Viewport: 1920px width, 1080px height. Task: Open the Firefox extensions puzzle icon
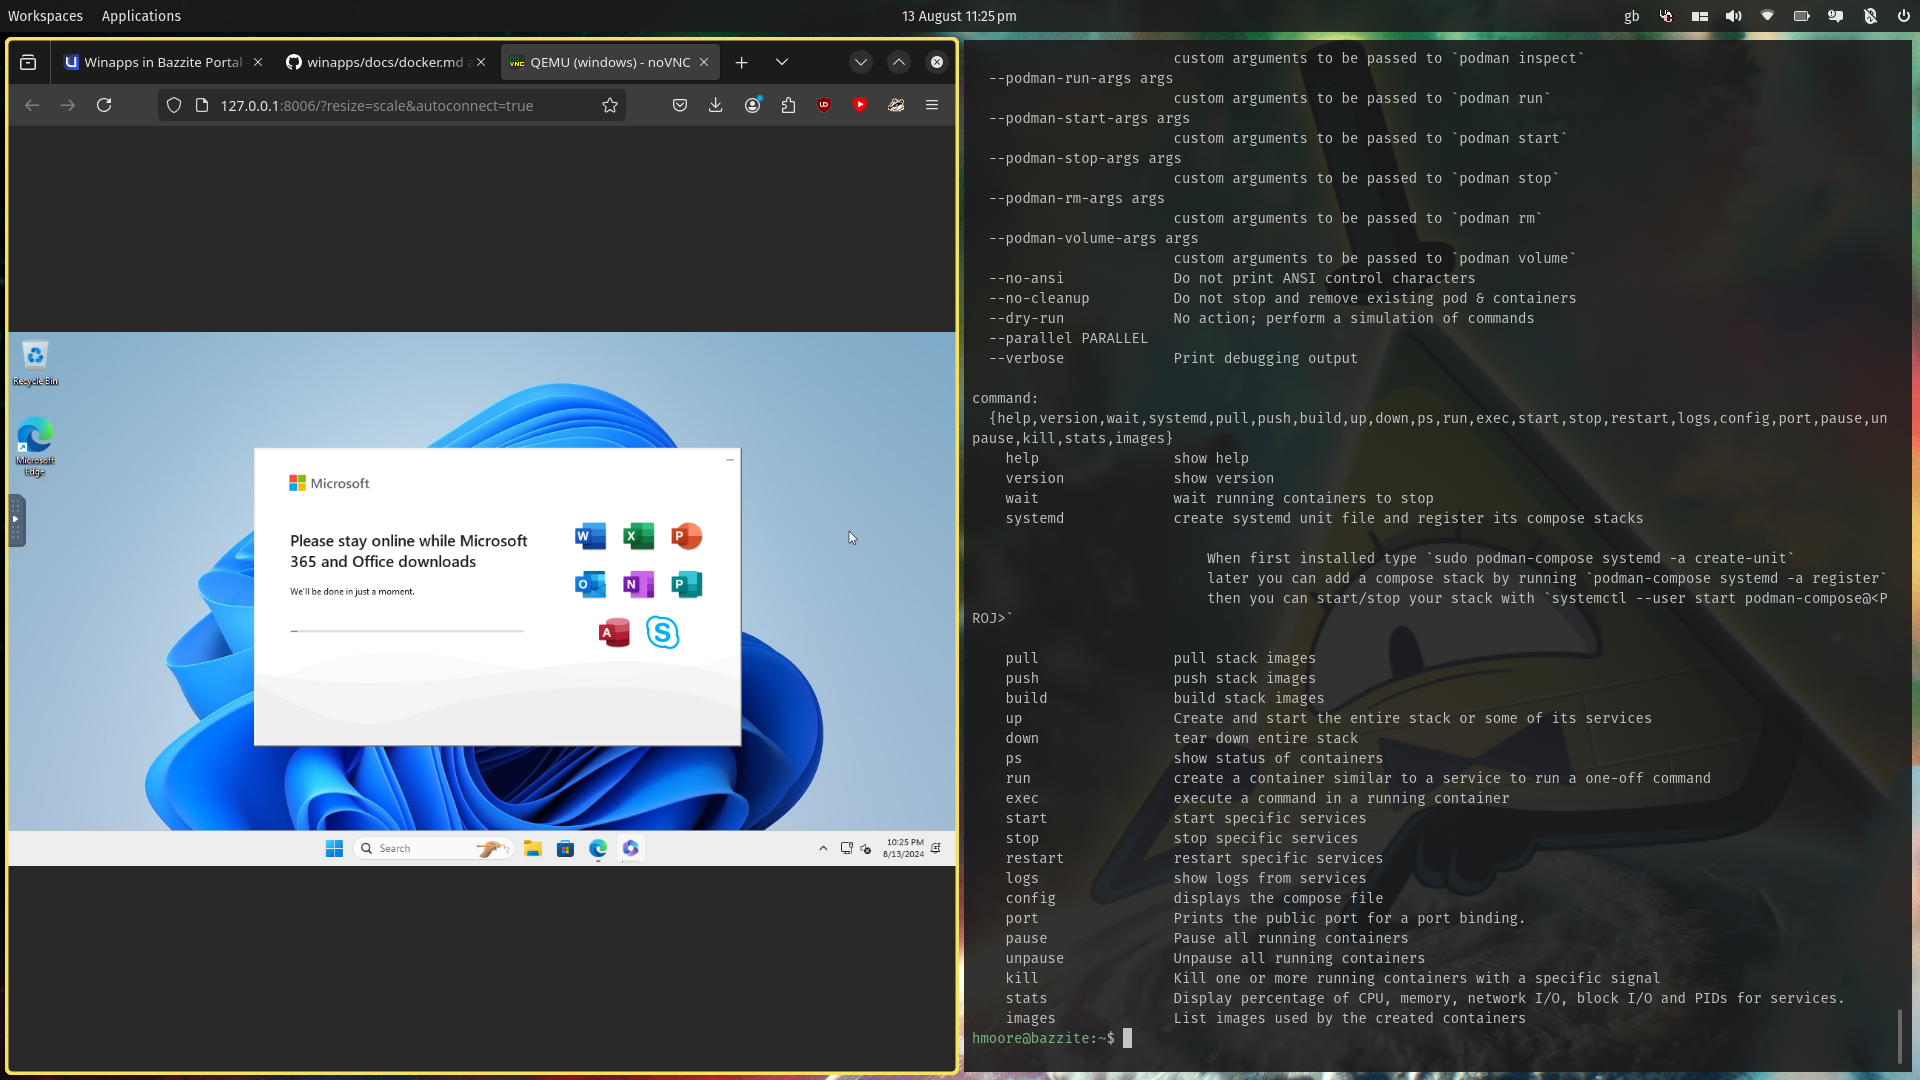coord(788,105)
